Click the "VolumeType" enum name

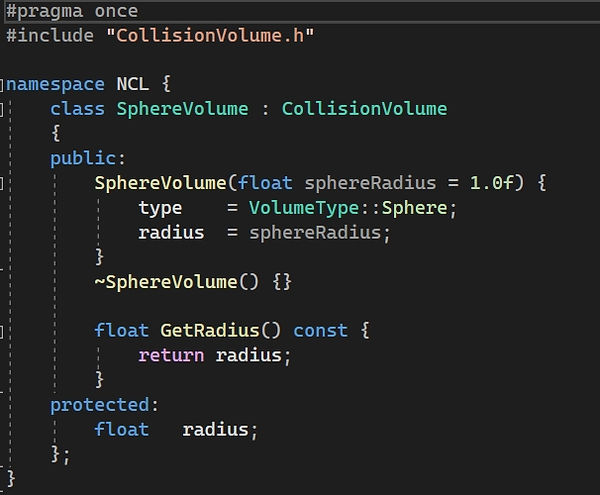click(x=304, y=209)
